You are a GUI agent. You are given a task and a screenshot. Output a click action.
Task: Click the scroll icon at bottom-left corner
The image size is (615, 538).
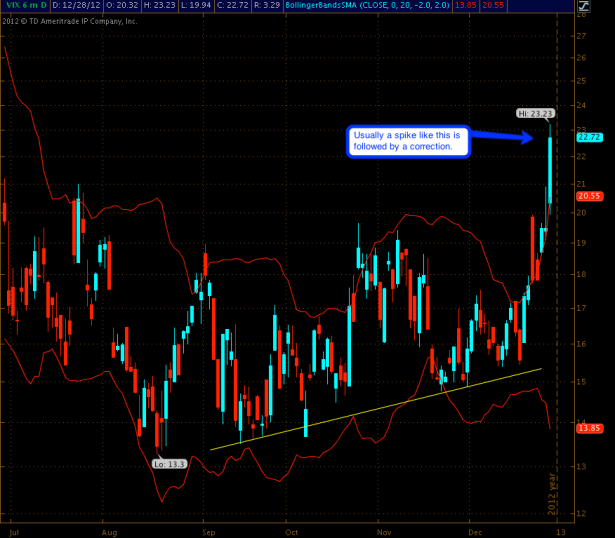(7, 530)
